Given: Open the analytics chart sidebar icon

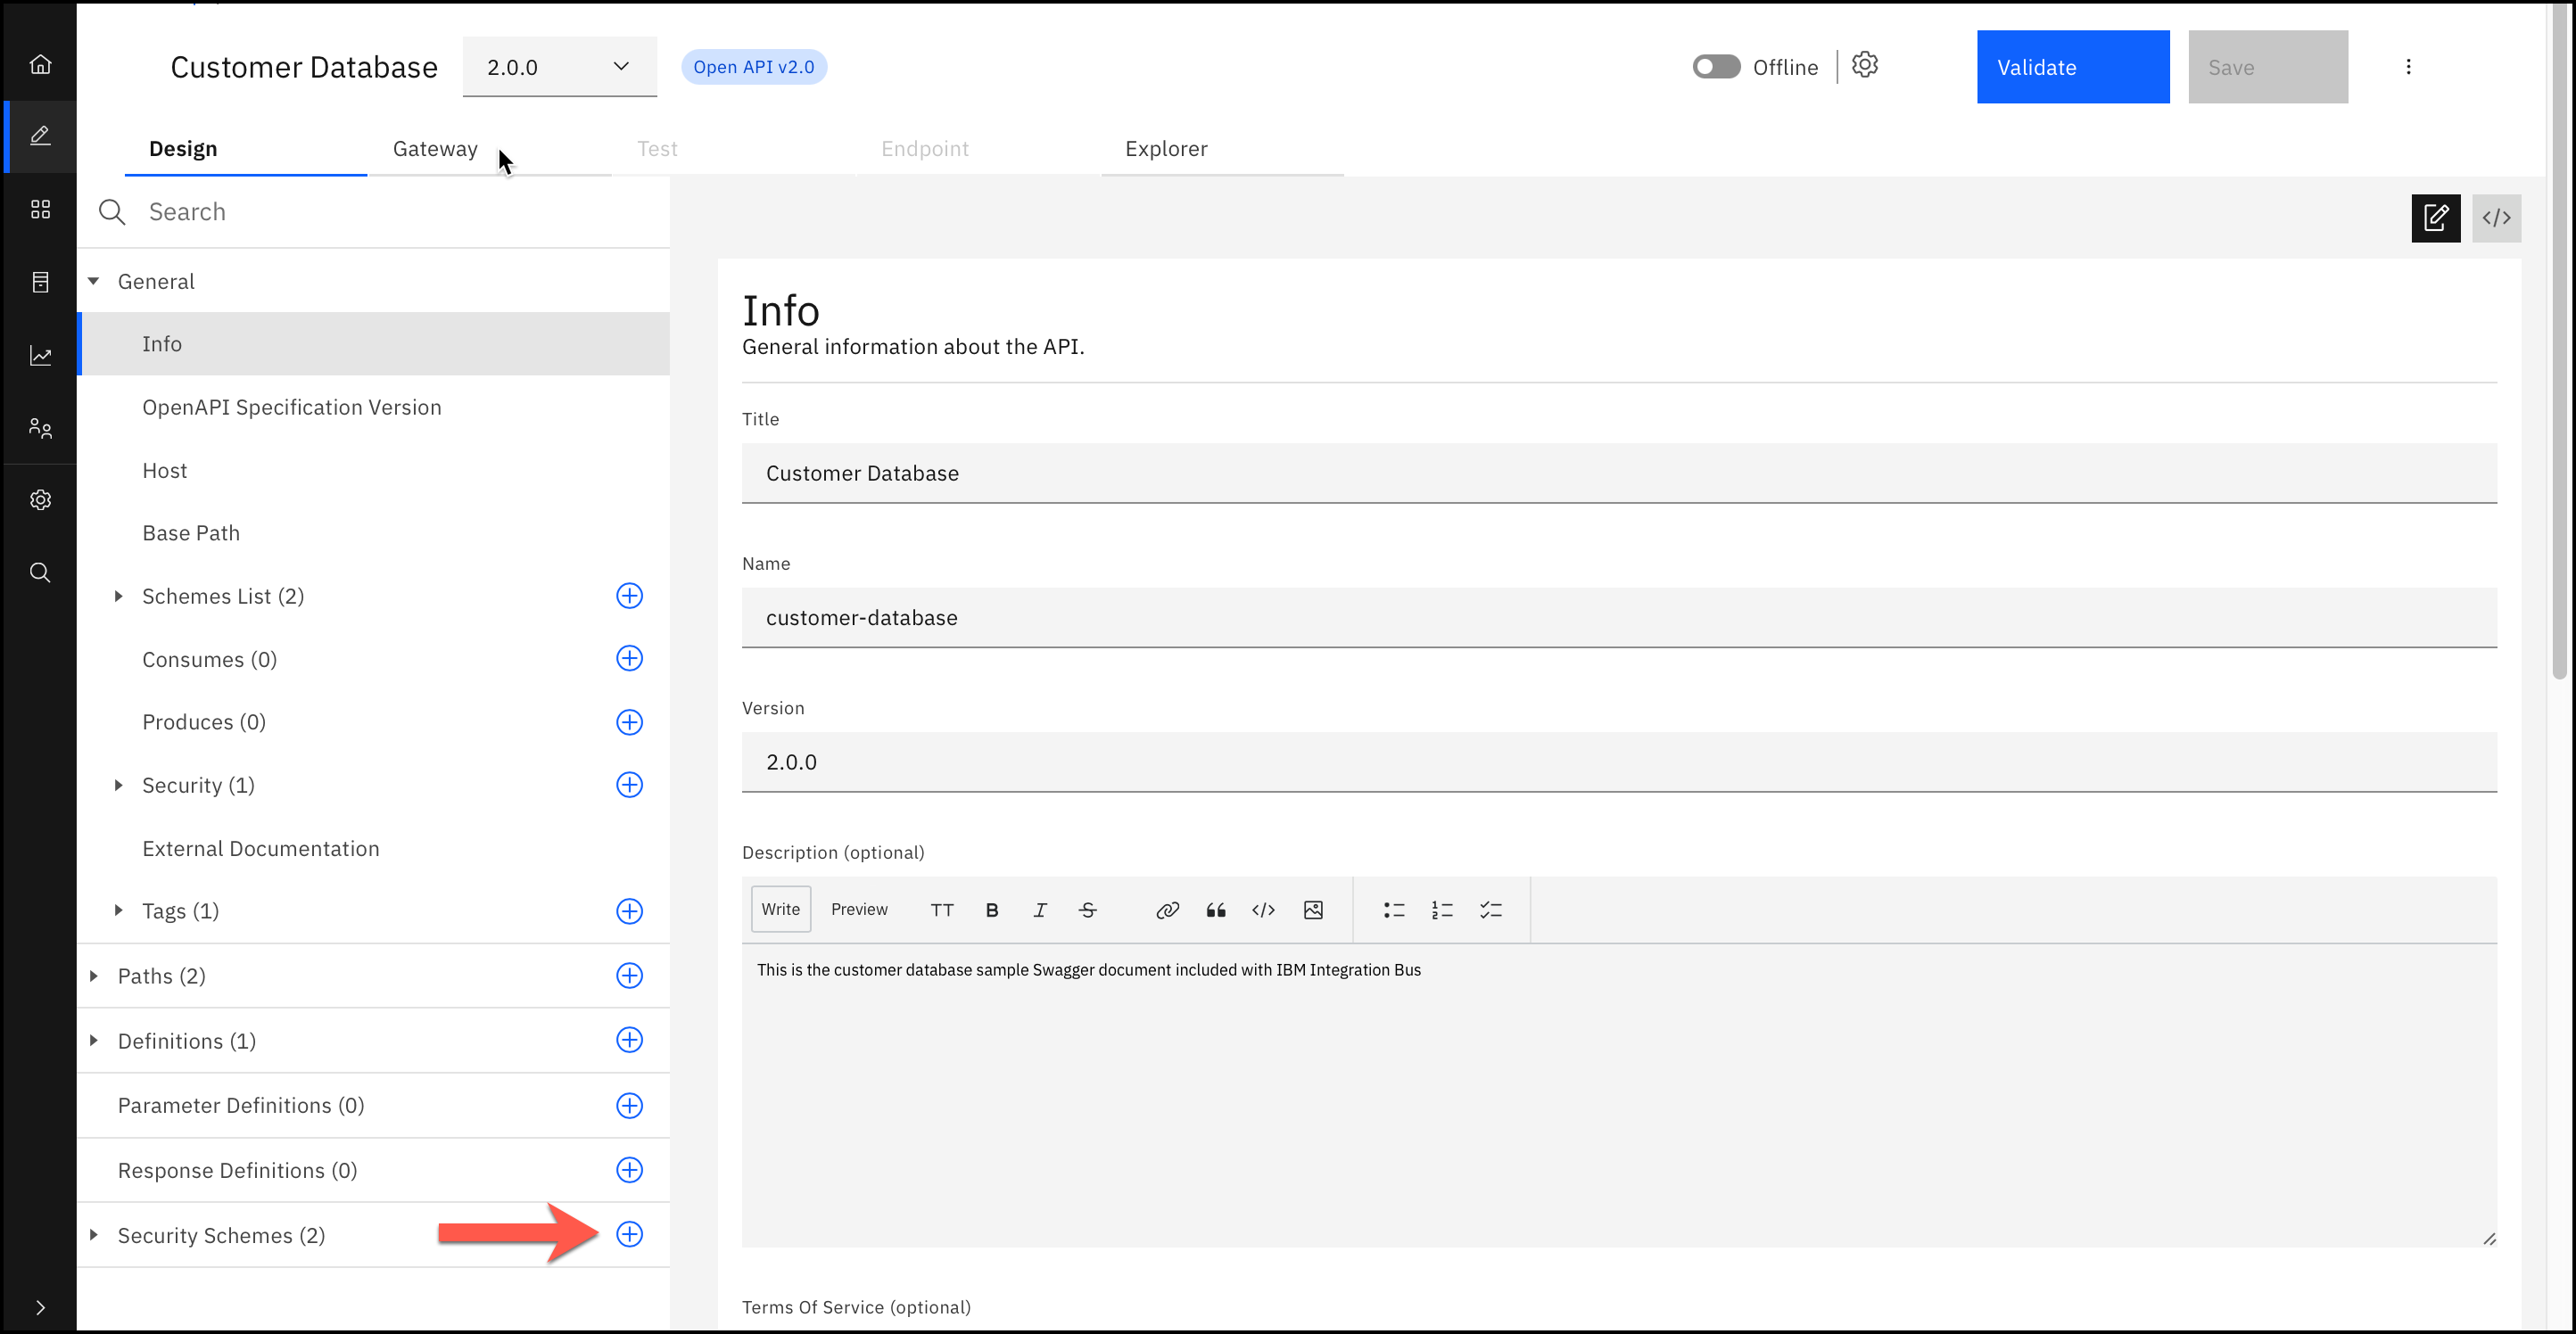Looking at the screenshot, I should [x=40, y=356].
